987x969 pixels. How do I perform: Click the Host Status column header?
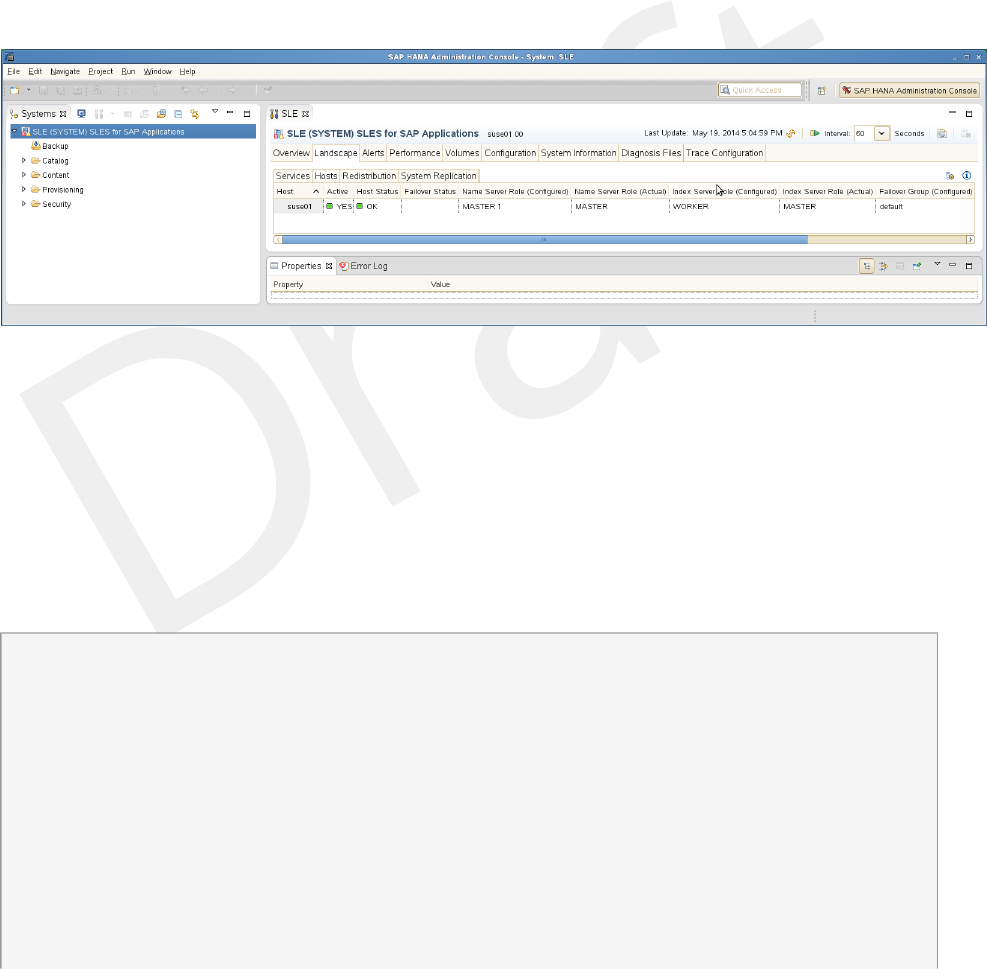pos(377,191)
